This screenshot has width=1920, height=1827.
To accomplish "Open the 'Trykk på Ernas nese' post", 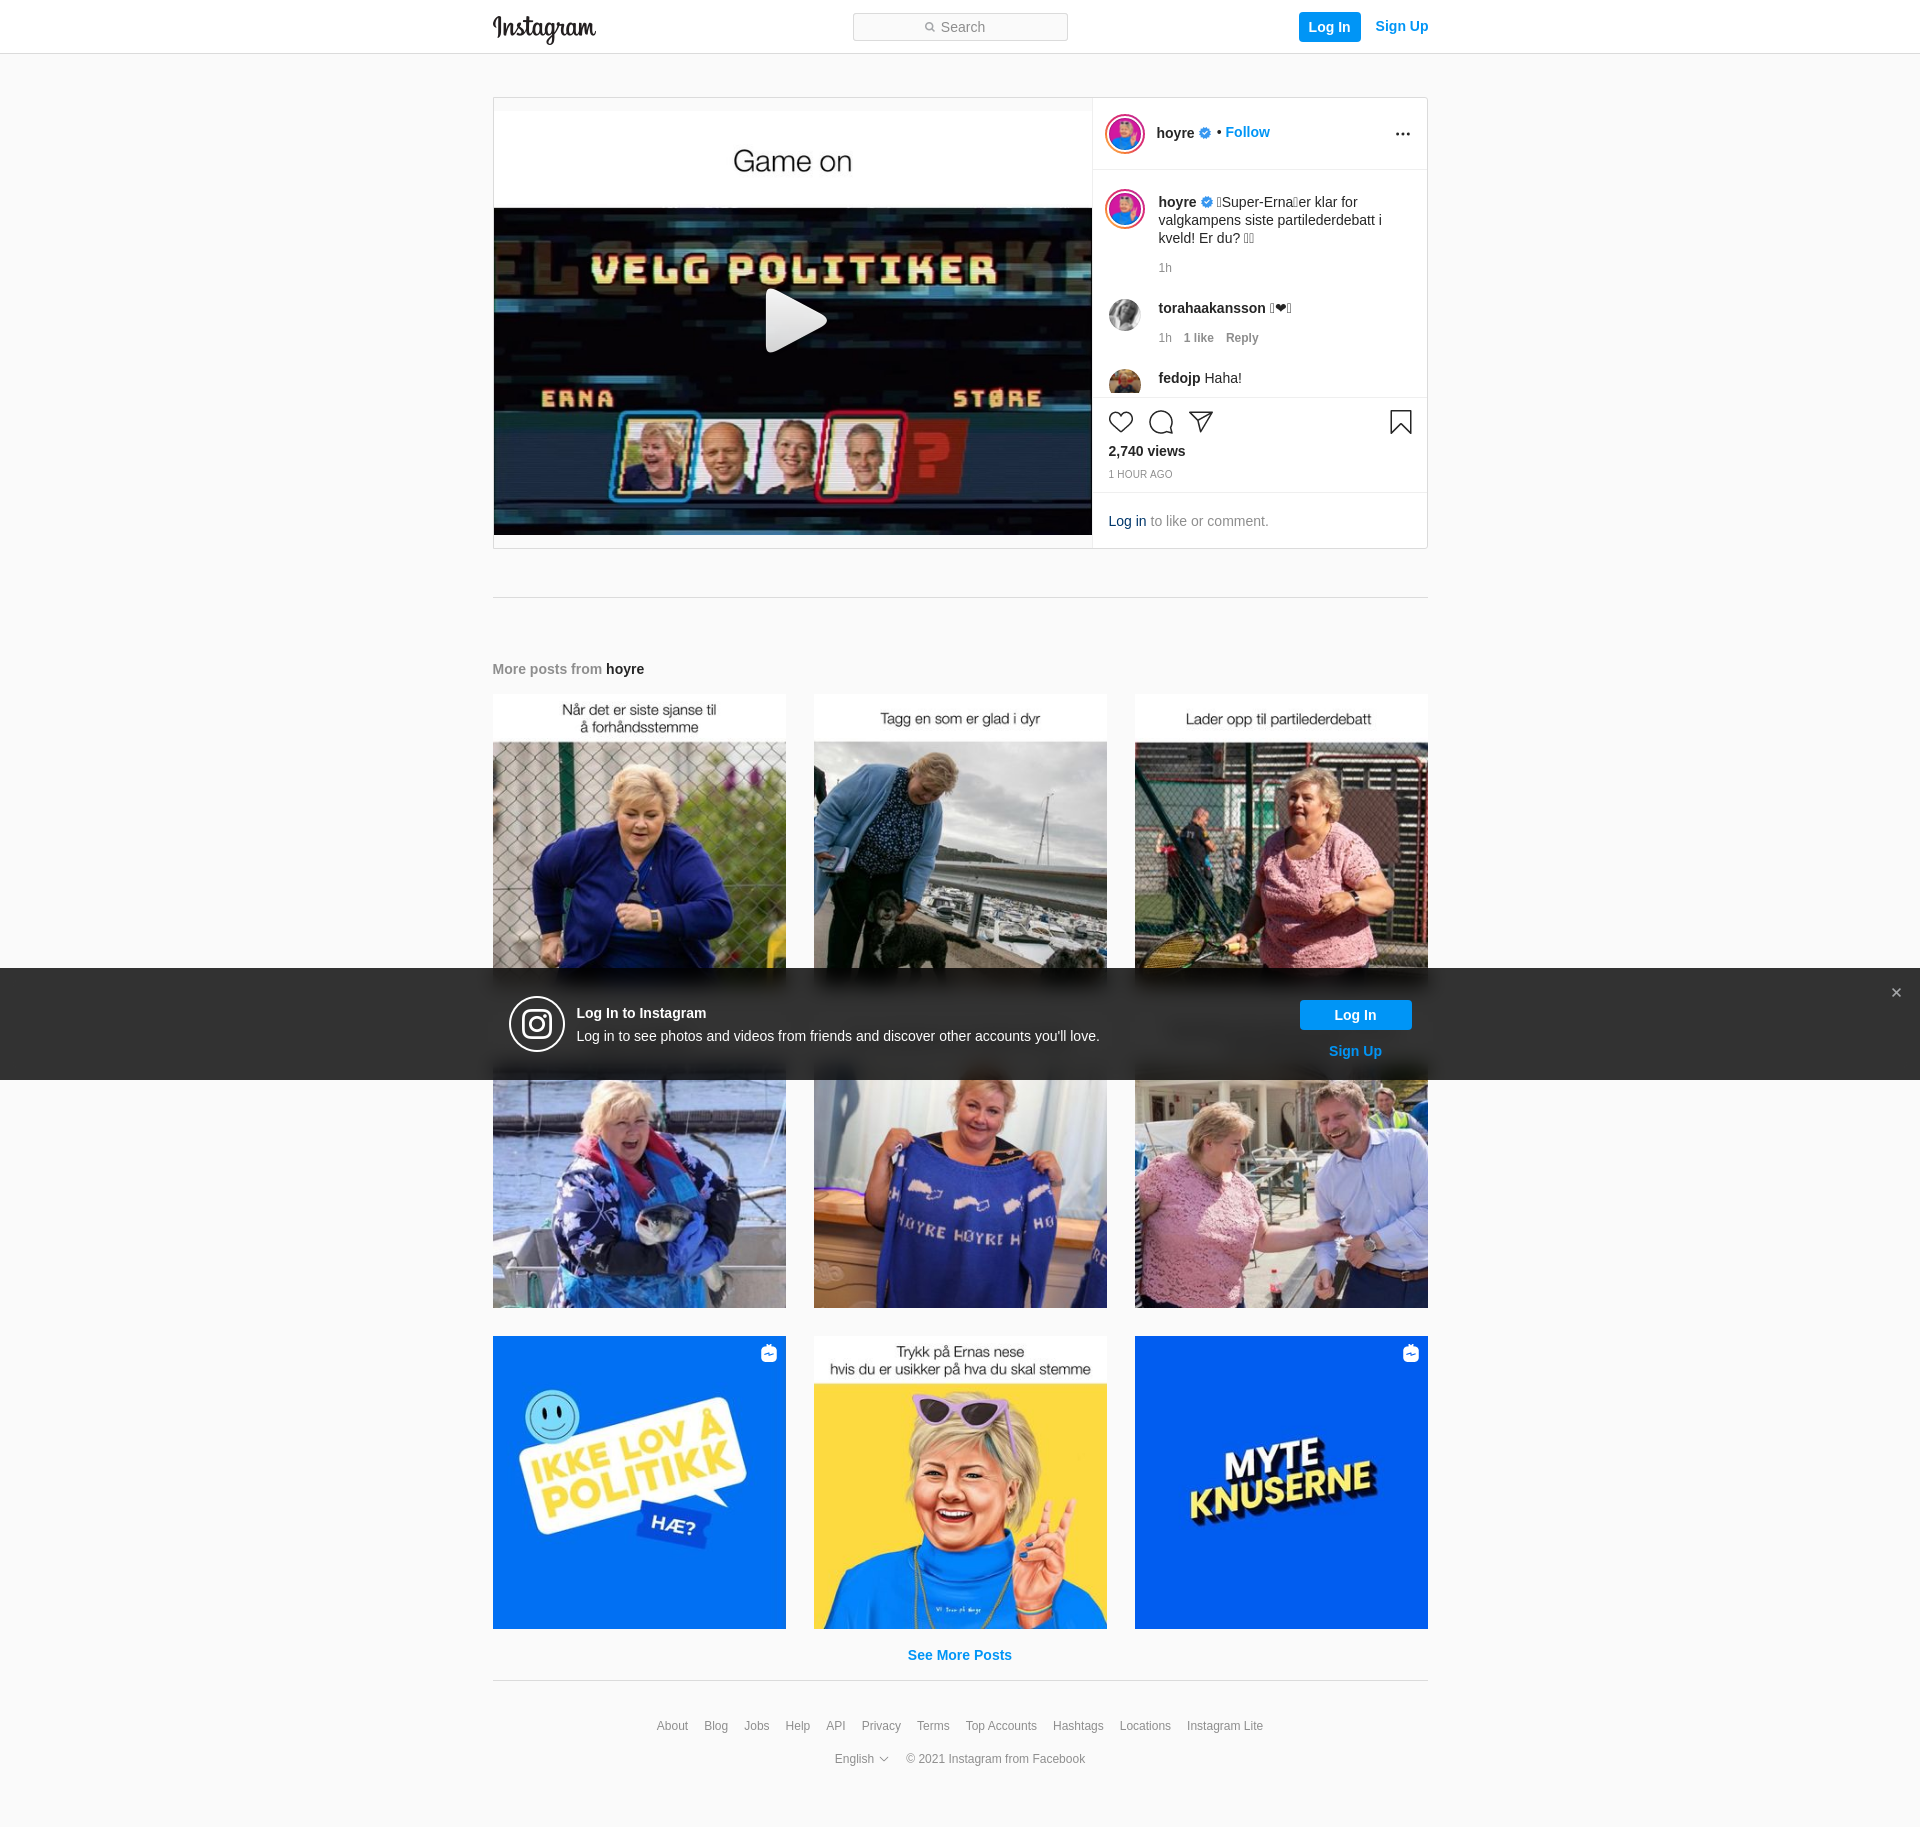I will click(x=960, y=1482).
